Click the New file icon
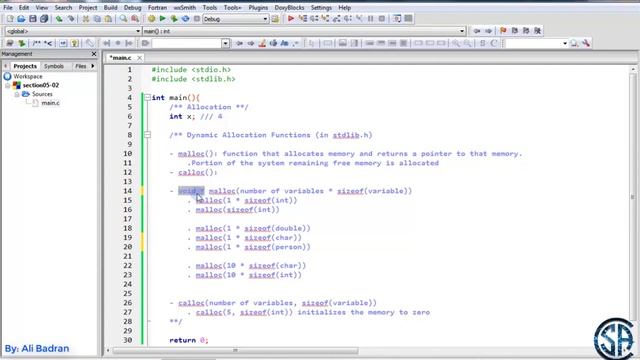The width and height of the screenshot is (640, 360). click(x=10, y=19)
